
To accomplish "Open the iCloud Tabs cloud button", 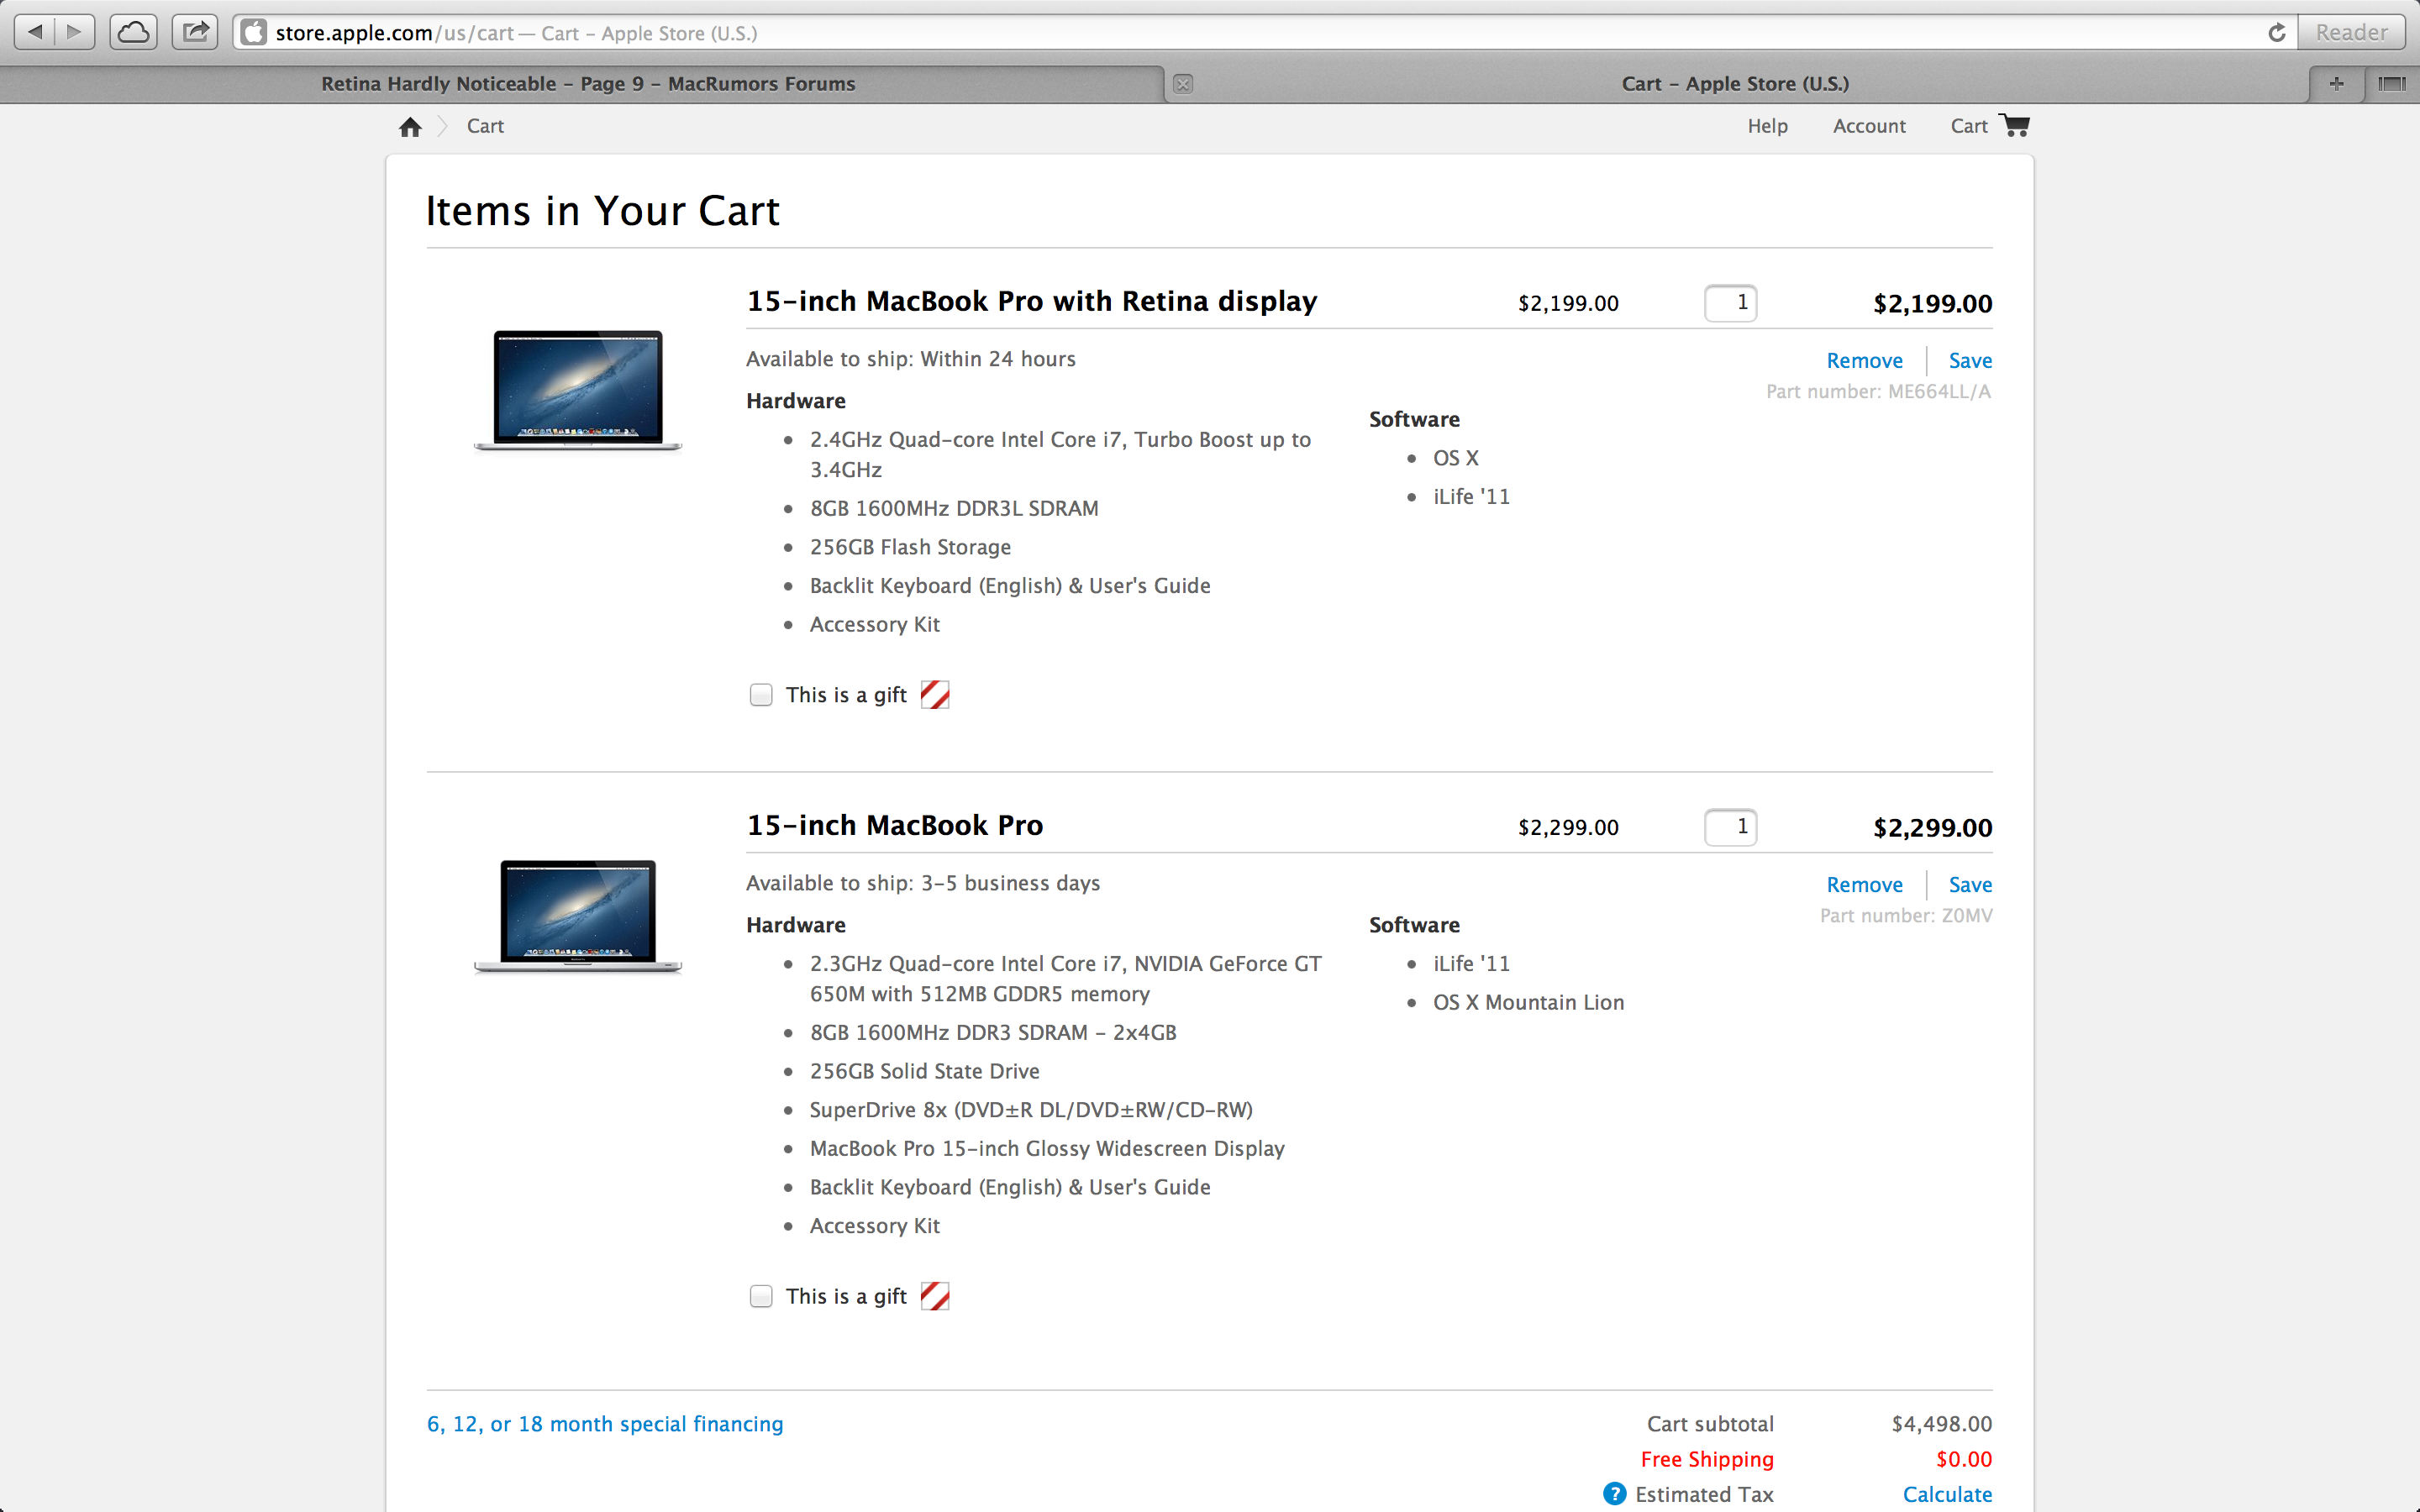I will pos(133,32).
